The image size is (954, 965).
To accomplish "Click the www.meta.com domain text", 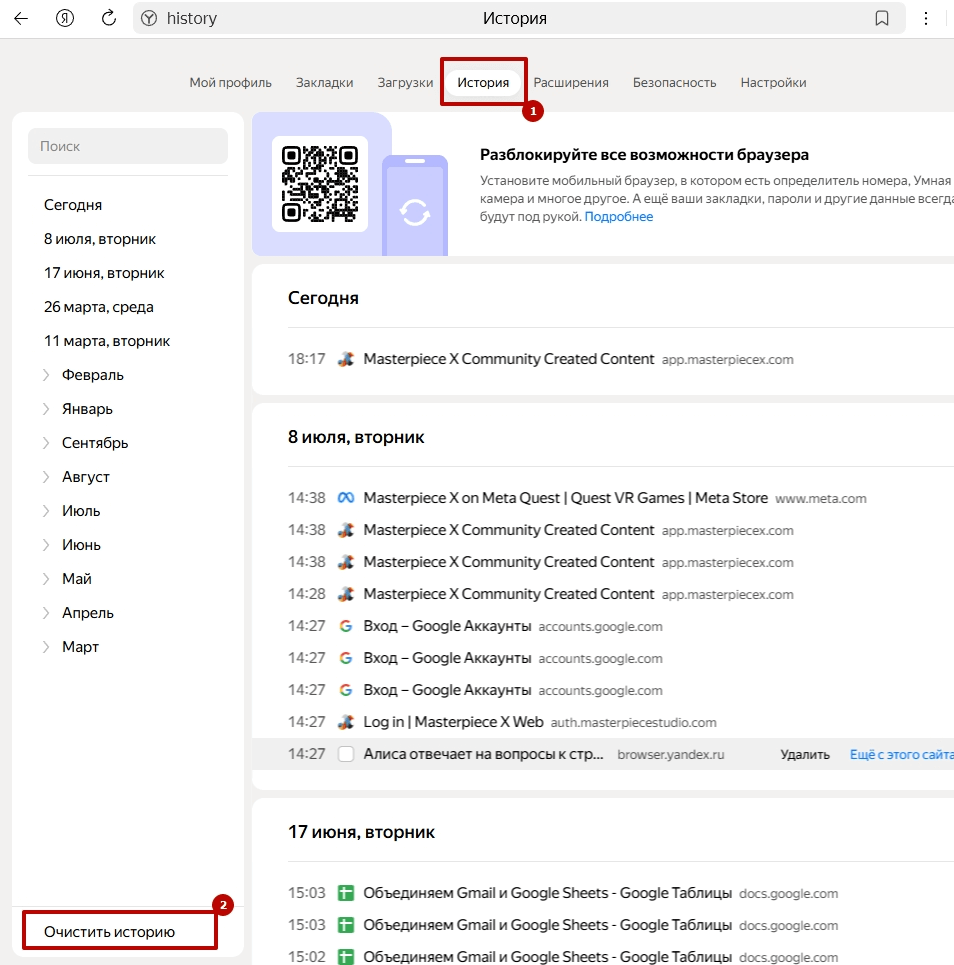I will [x=820, y=499].
